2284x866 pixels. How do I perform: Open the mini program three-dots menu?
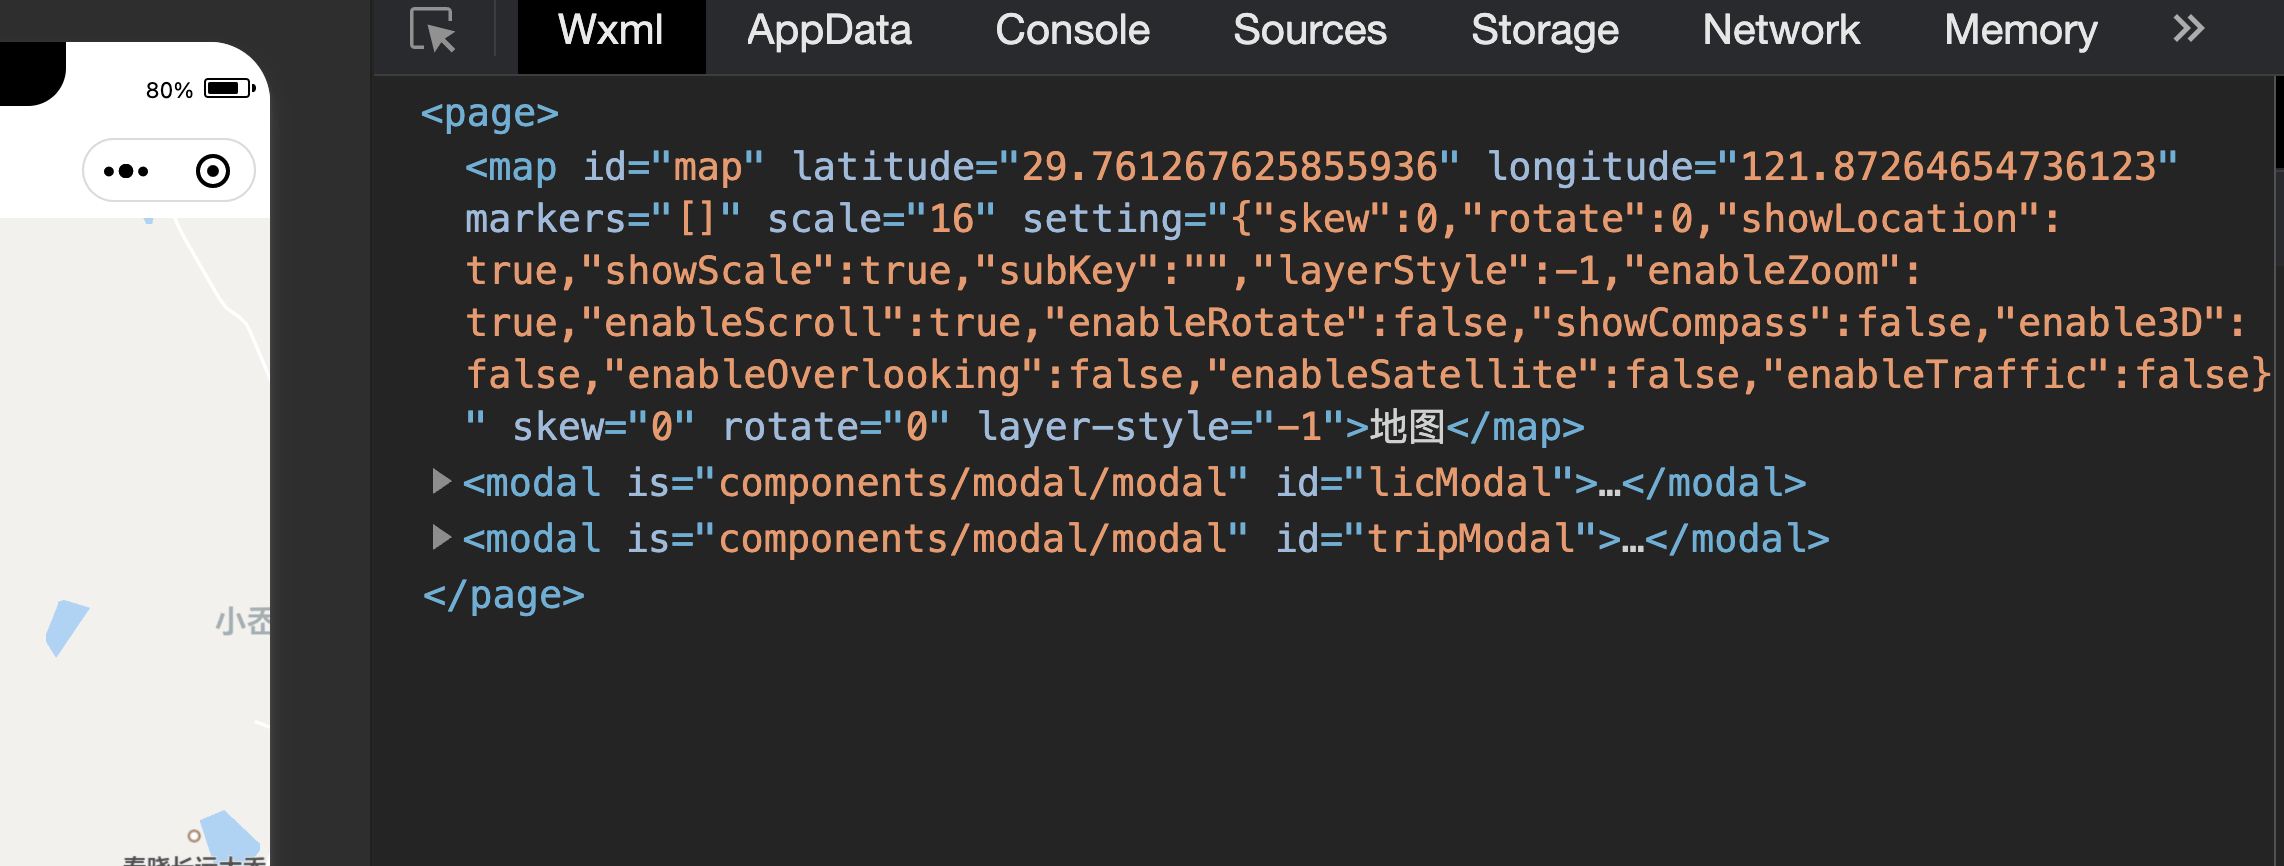tap(126, 171)
